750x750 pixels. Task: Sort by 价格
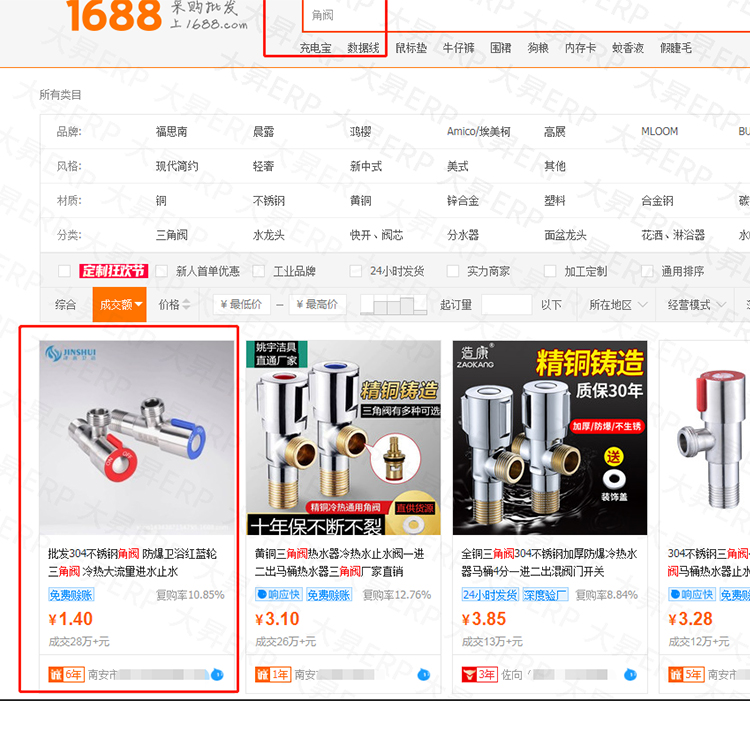coord(174,305)
